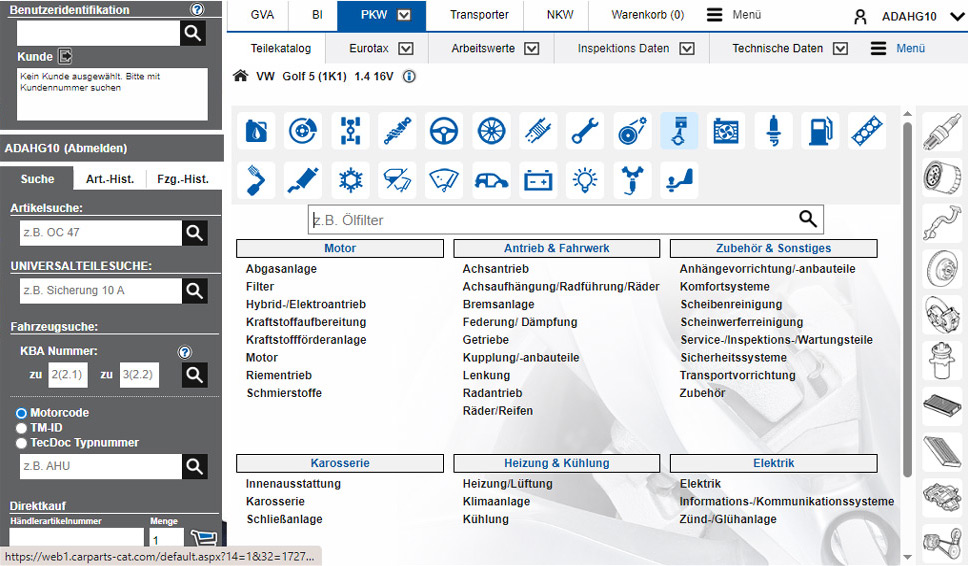
Task: Open KBA Nummer help question mark
Action: pos(185,352)
